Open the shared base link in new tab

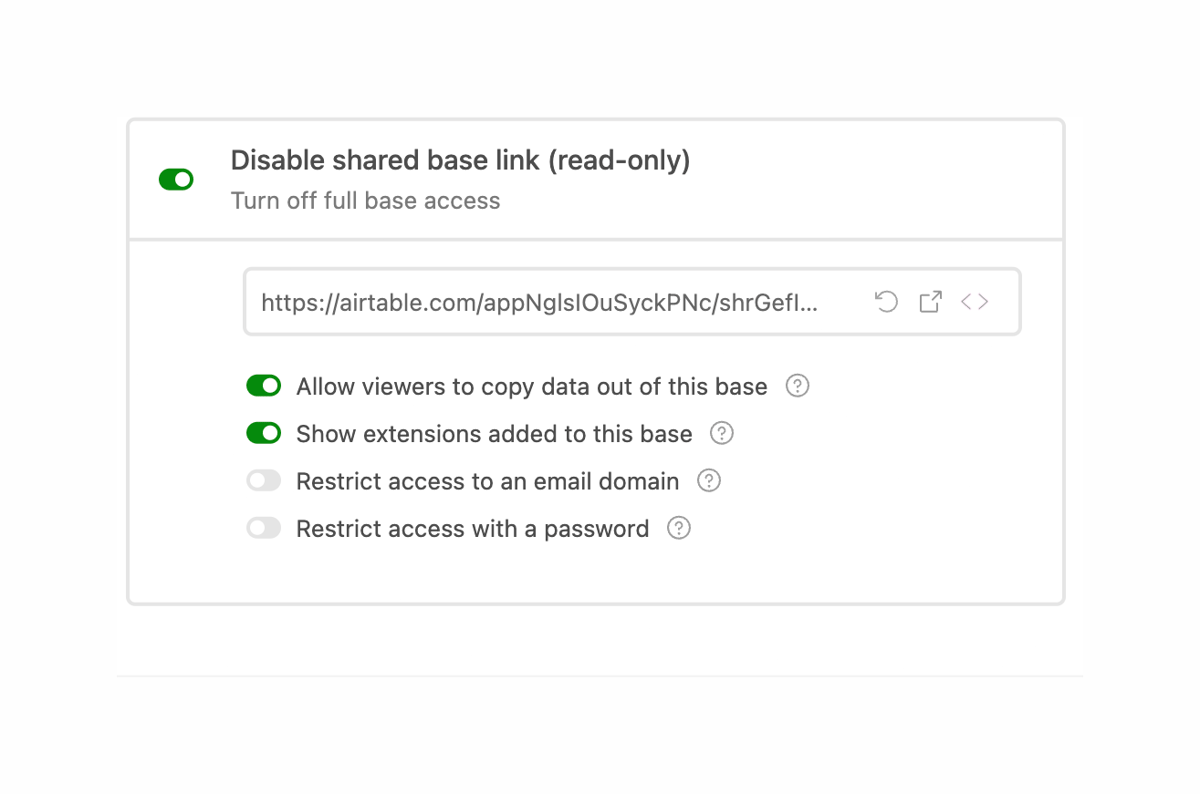pos(930,301)
